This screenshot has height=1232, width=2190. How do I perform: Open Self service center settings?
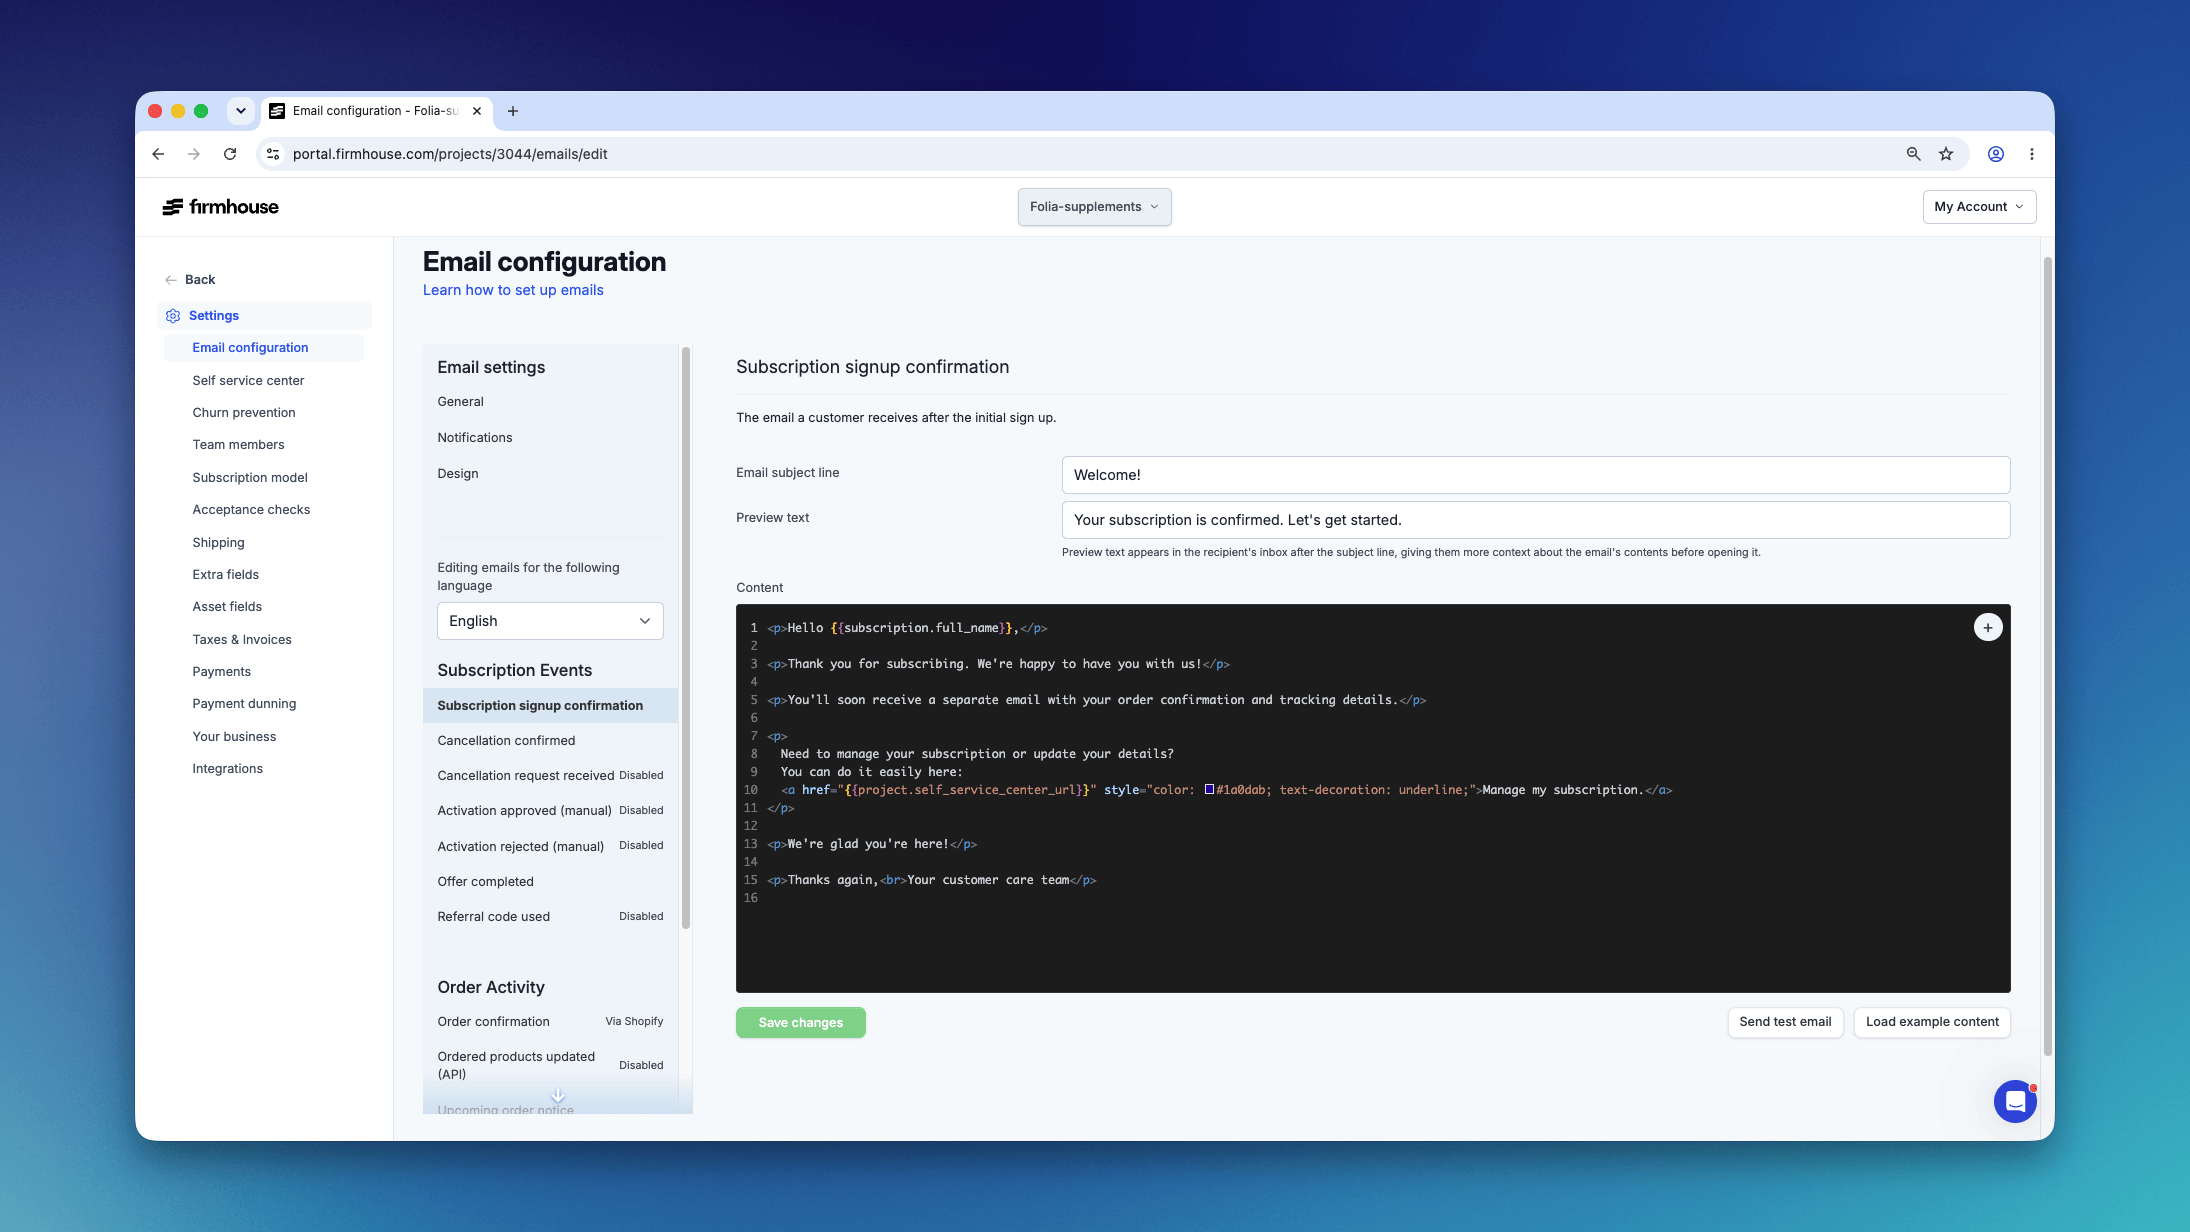tap(248, 381)
